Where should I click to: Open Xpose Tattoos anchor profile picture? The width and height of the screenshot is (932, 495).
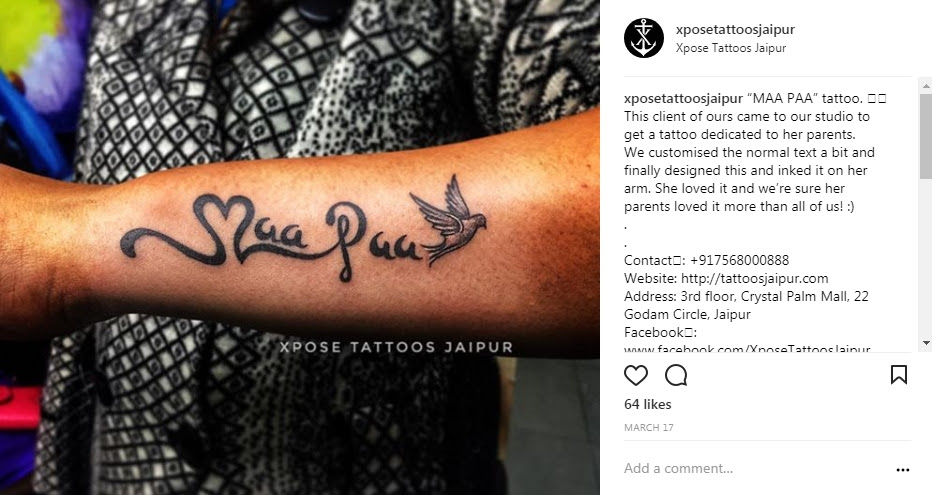pos(644,38)
